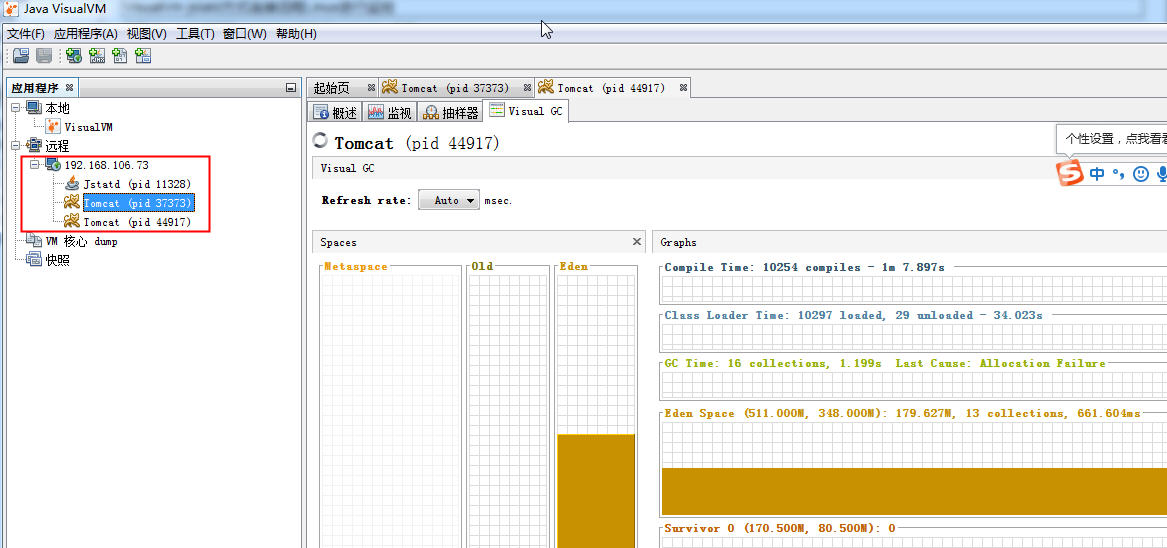Open the 工具(T) menu
1167x548 pixels.
click(195, 34)
